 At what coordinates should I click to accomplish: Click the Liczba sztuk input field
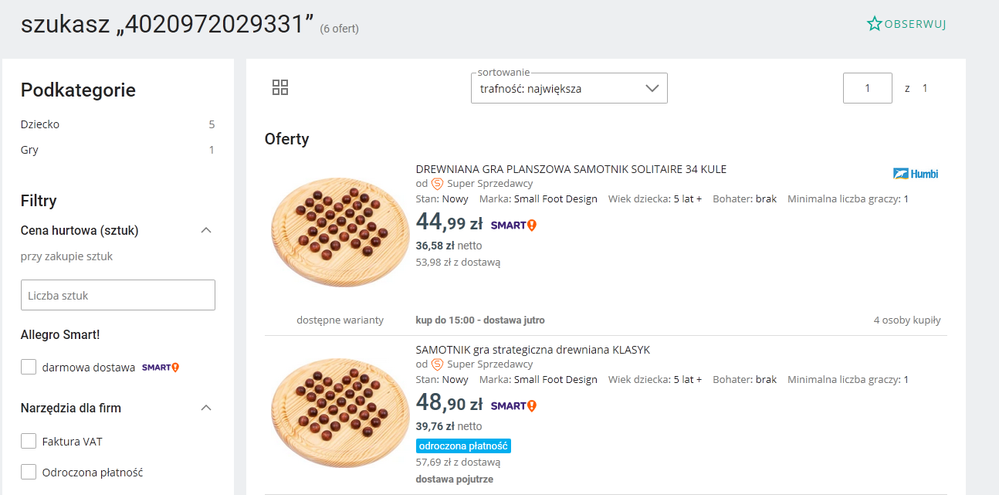coord(118,295)
